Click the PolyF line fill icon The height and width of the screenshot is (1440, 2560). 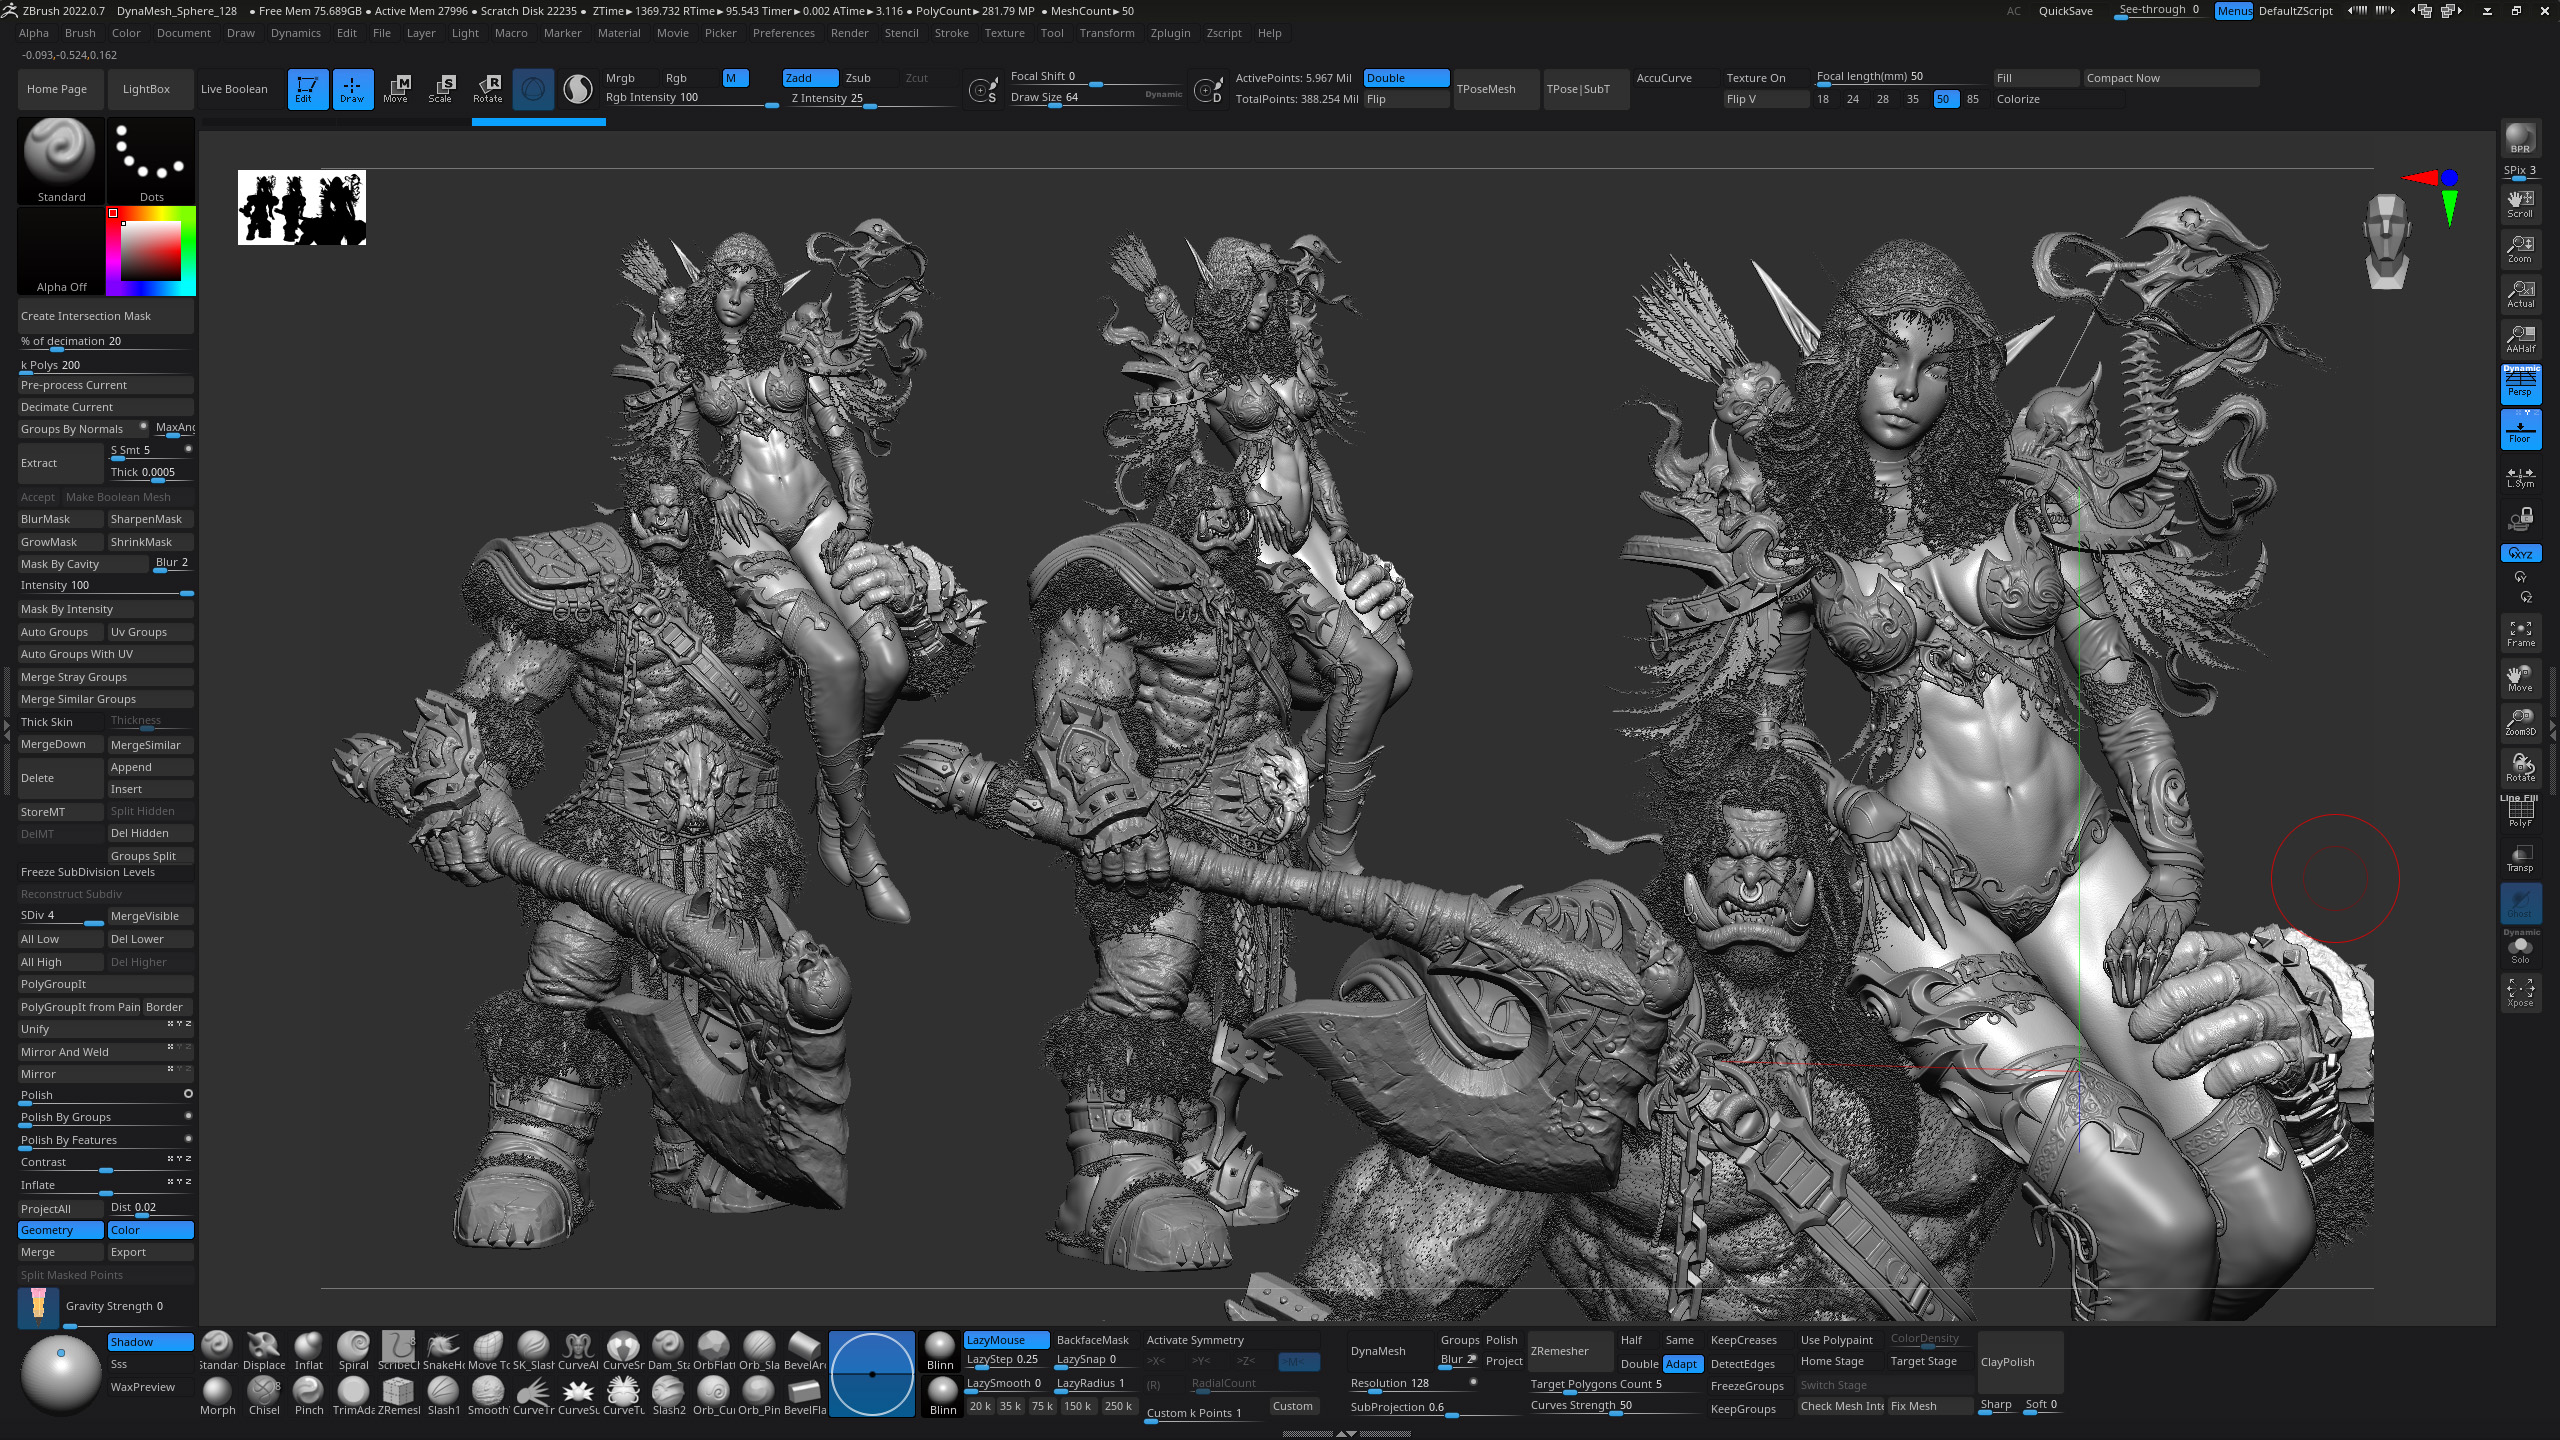click(x=2520, y=812)
